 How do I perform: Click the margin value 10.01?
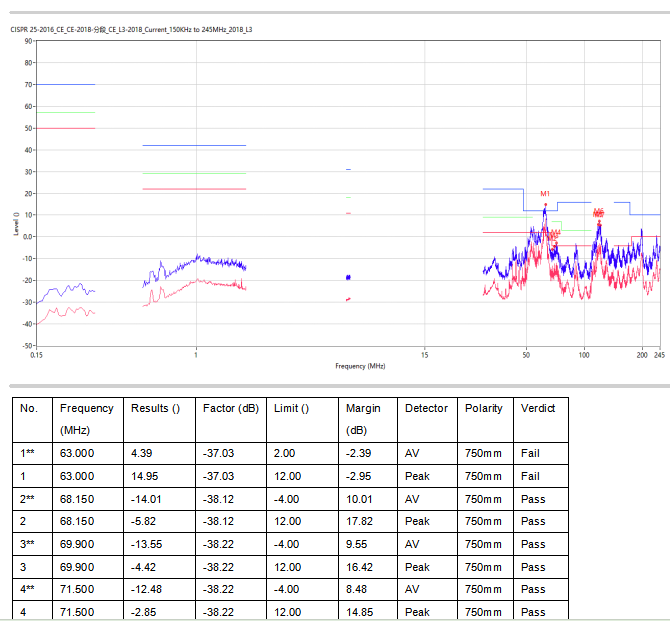(359, 499)
